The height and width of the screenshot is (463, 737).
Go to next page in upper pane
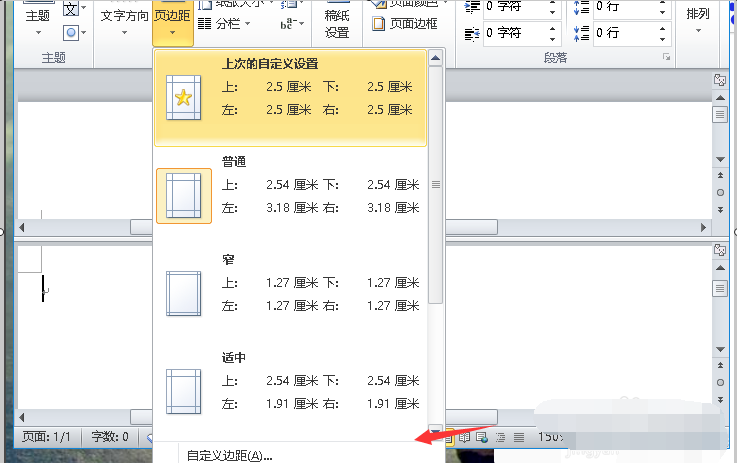(x=720, y=210)
